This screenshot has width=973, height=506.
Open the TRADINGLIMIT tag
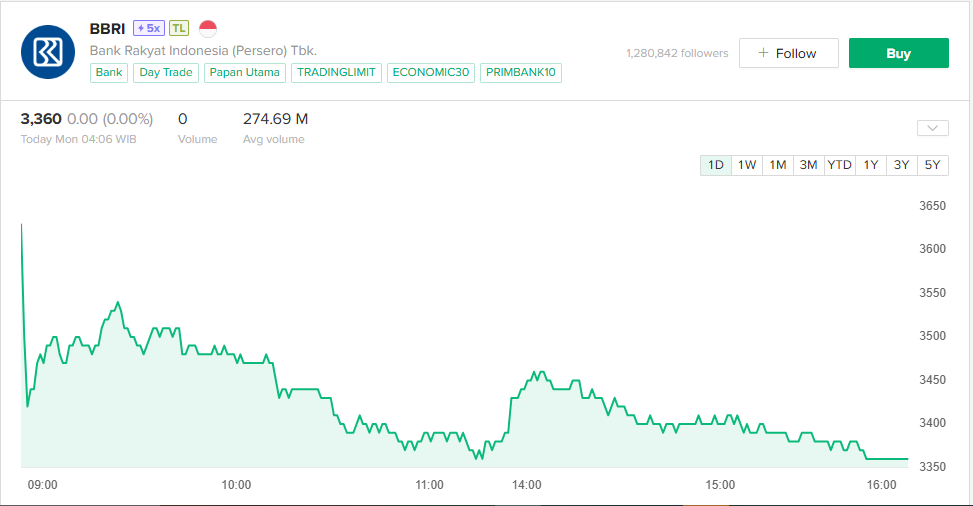336,73
